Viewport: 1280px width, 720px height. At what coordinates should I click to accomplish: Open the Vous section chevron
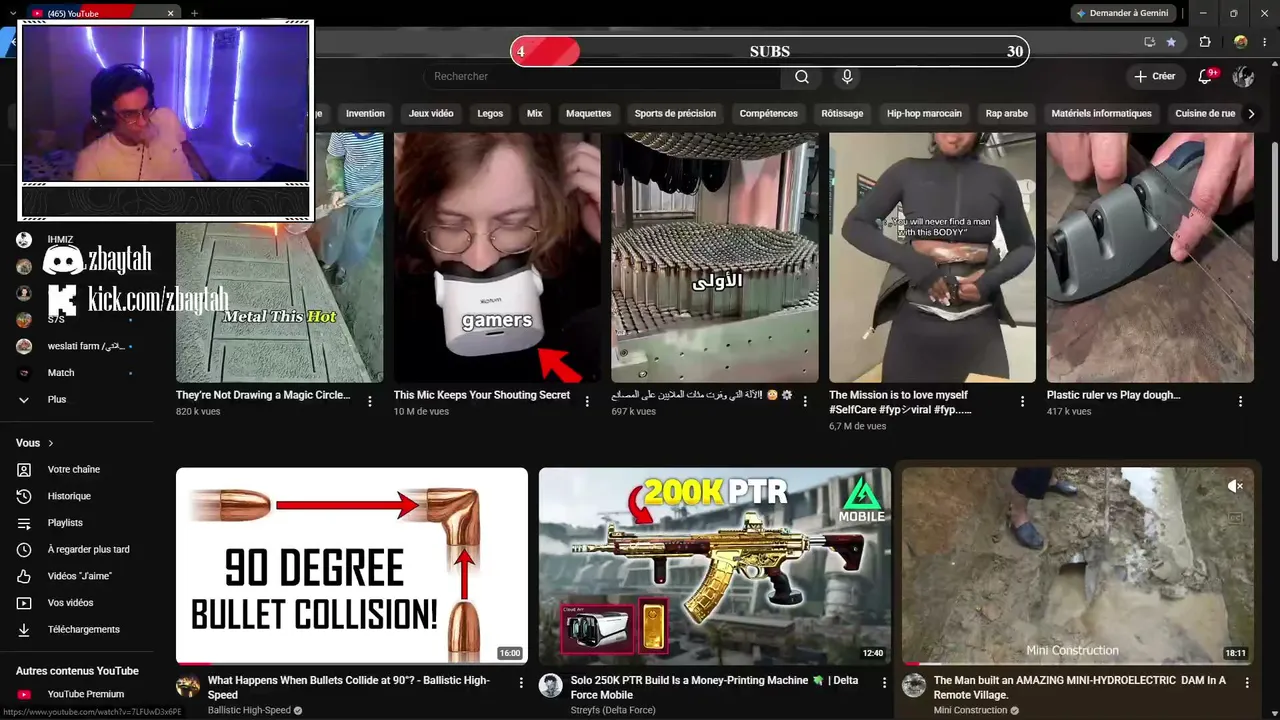(51, 443)
